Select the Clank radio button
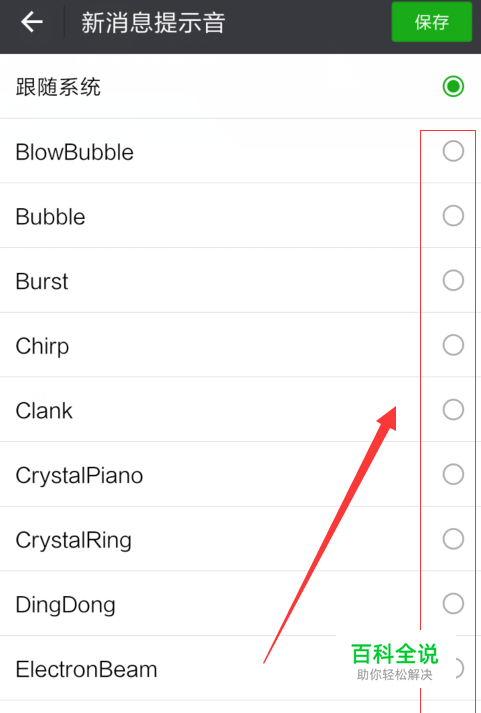 (453, 410)
